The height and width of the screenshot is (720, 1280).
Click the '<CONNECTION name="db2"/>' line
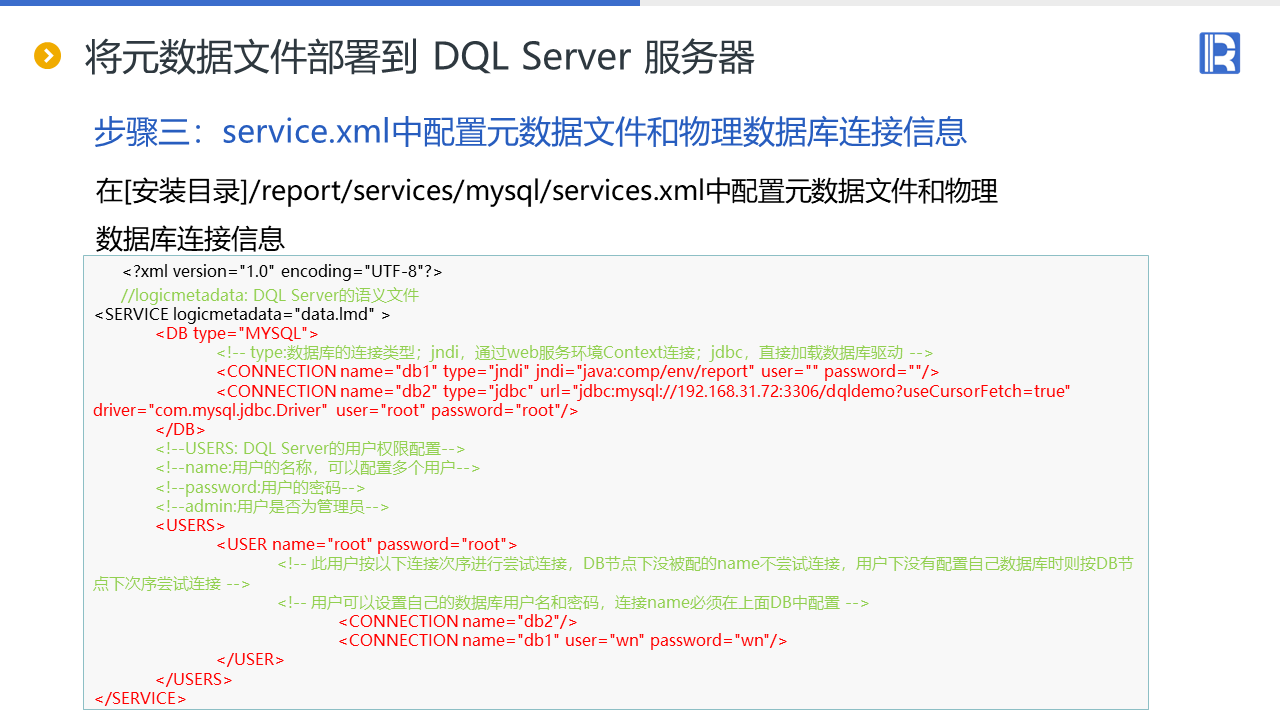458,621
